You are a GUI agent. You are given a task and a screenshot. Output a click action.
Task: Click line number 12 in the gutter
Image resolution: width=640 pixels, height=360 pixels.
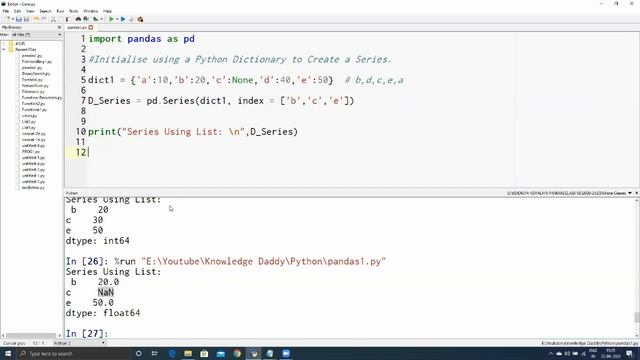pos(81,152)
